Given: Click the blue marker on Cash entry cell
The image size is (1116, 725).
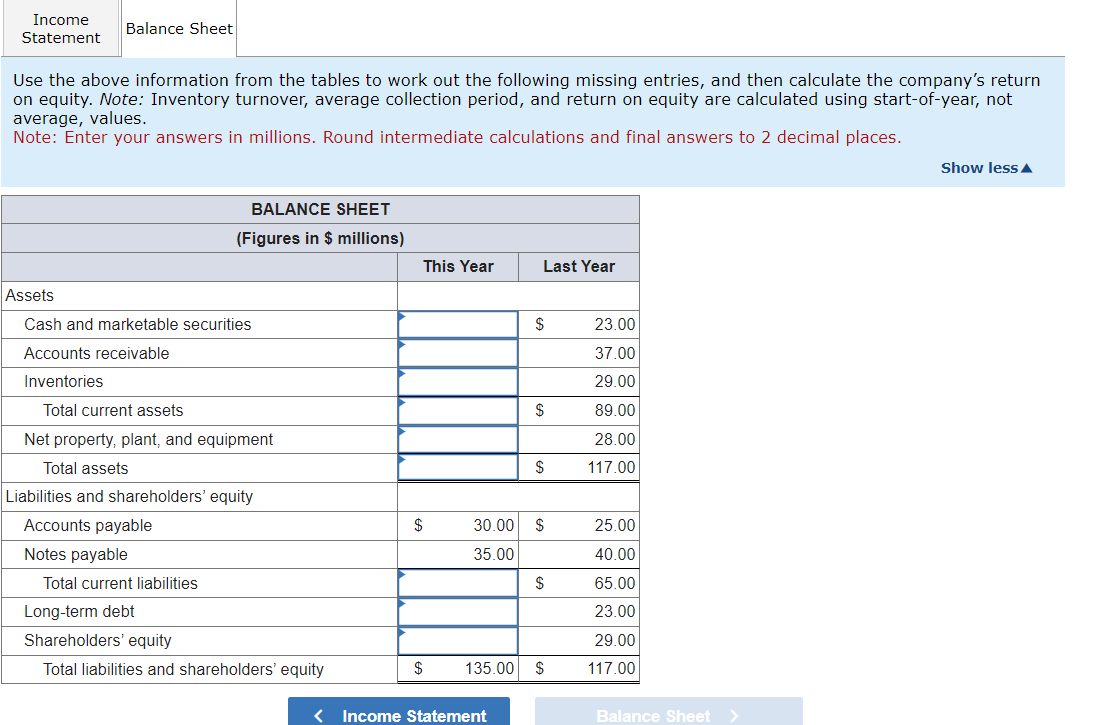Looking at the screenshot, I should tap(403, 317).
